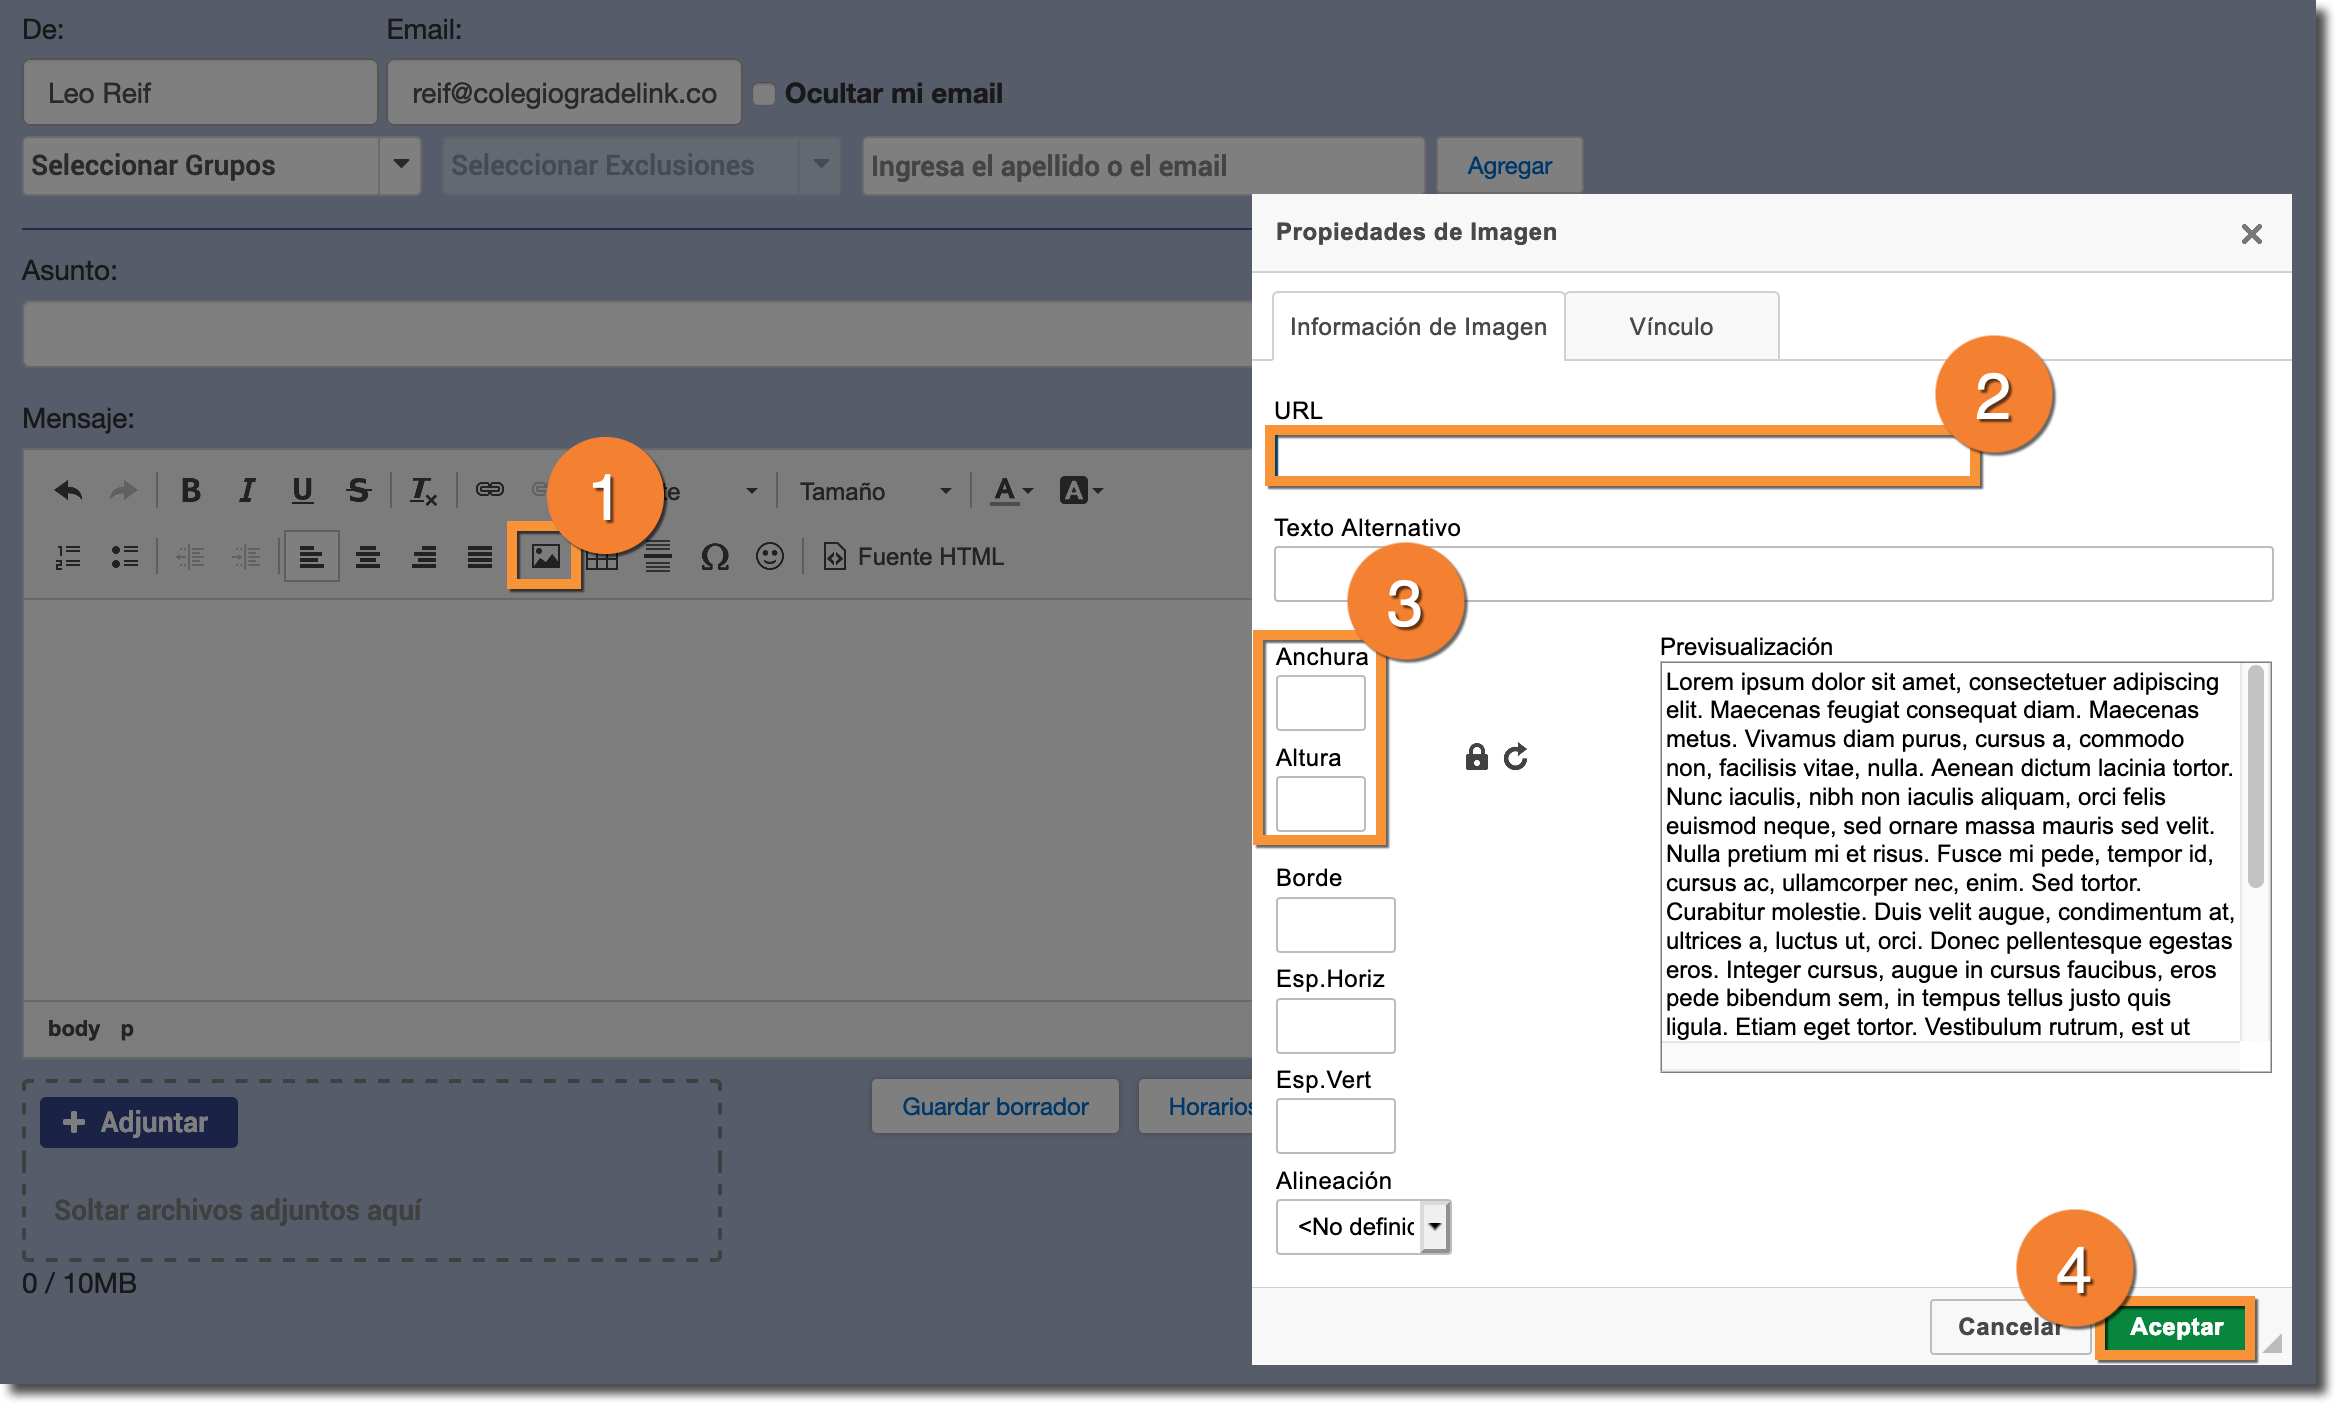Click the Undo arrow icon
Image resolution: width=2336 pixels, height=1404 pixels.
68,491
